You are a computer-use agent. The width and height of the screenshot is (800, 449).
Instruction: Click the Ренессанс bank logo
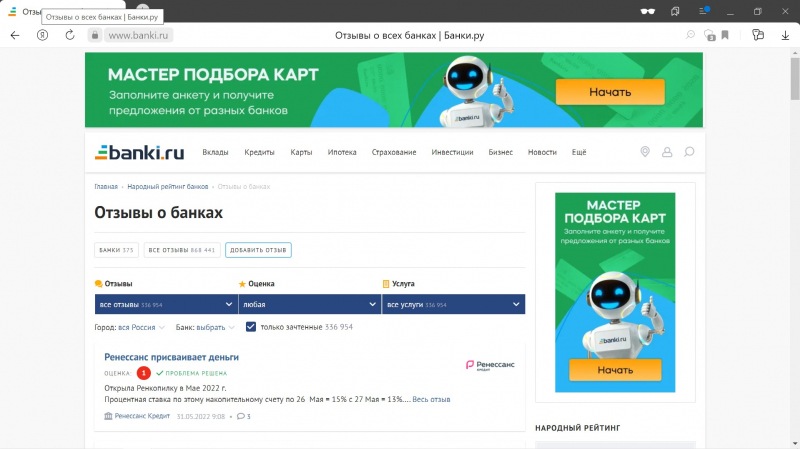click(x=490, y=365)
